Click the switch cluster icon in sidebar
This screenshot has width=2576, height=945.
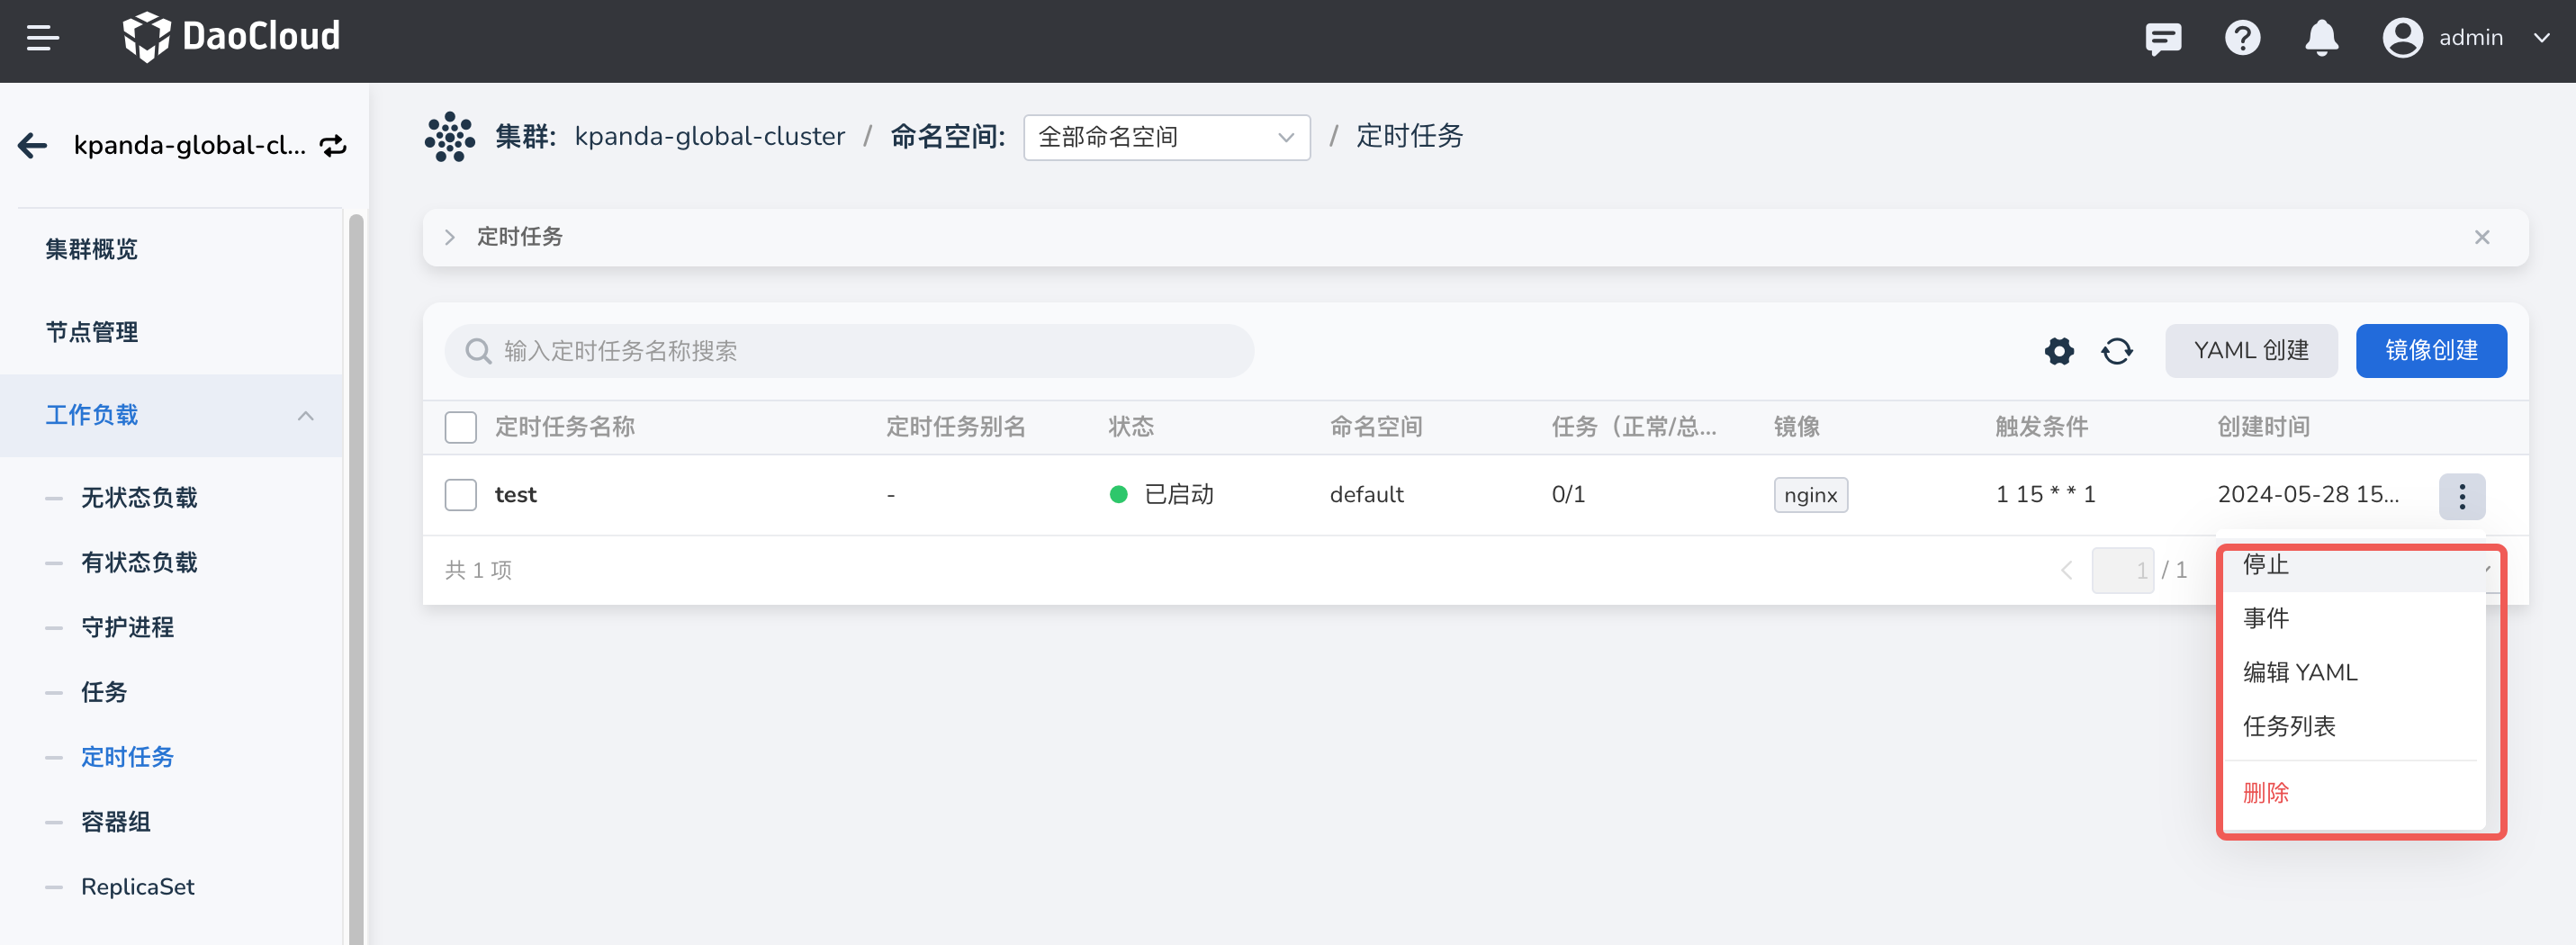pos(333,146)
